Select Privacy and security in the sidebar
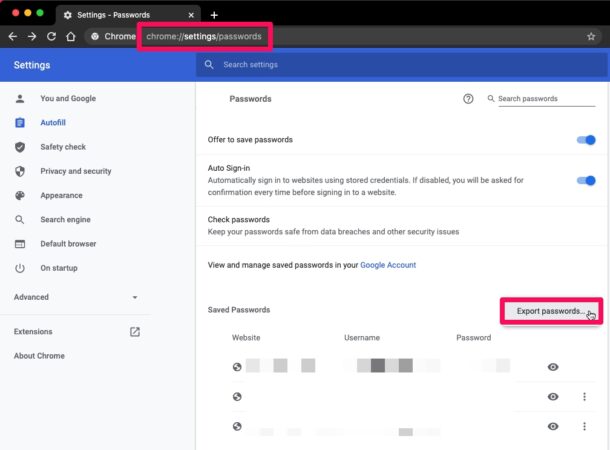This screenshot has width=610, height=450. (x=75, y=171)
